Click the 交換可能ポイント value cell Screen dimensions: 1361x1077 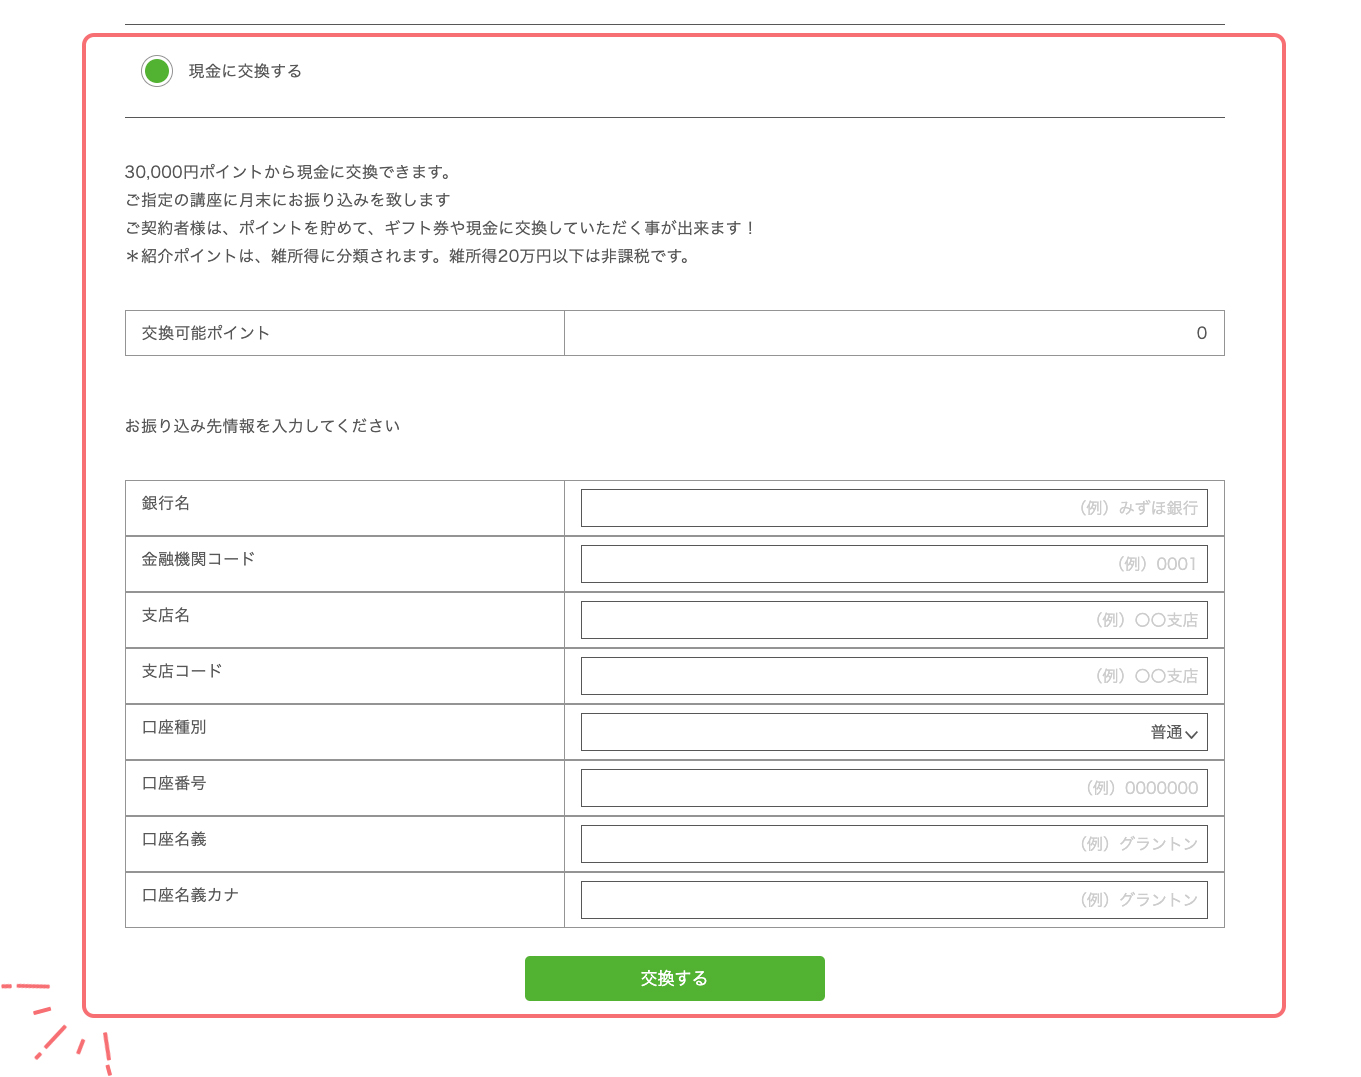[x=894, y=333]
